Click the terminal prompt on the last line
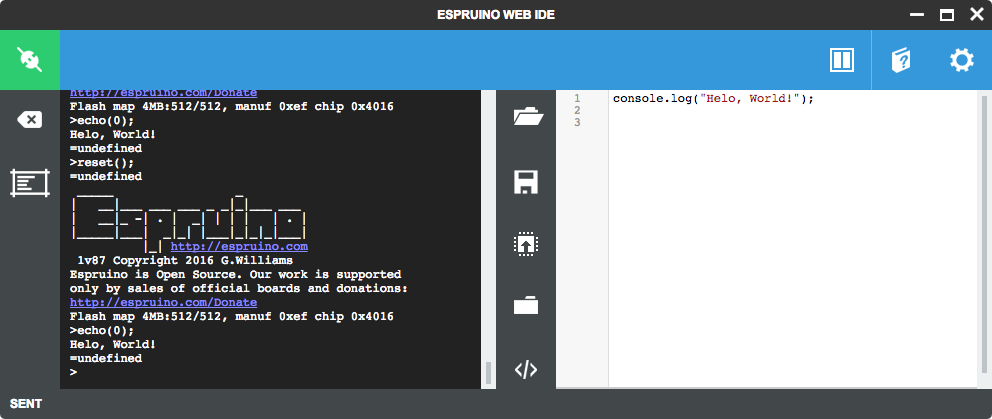This screenshot has height=419, width=992. pyautogui.click(x=73, y=372)
